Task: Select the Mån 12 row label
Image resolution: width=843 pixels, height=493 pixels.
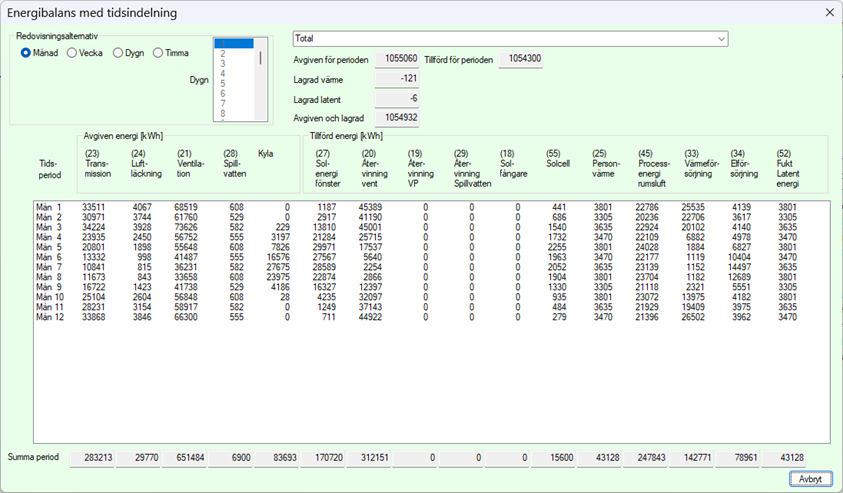Action: tap(49, 318)
